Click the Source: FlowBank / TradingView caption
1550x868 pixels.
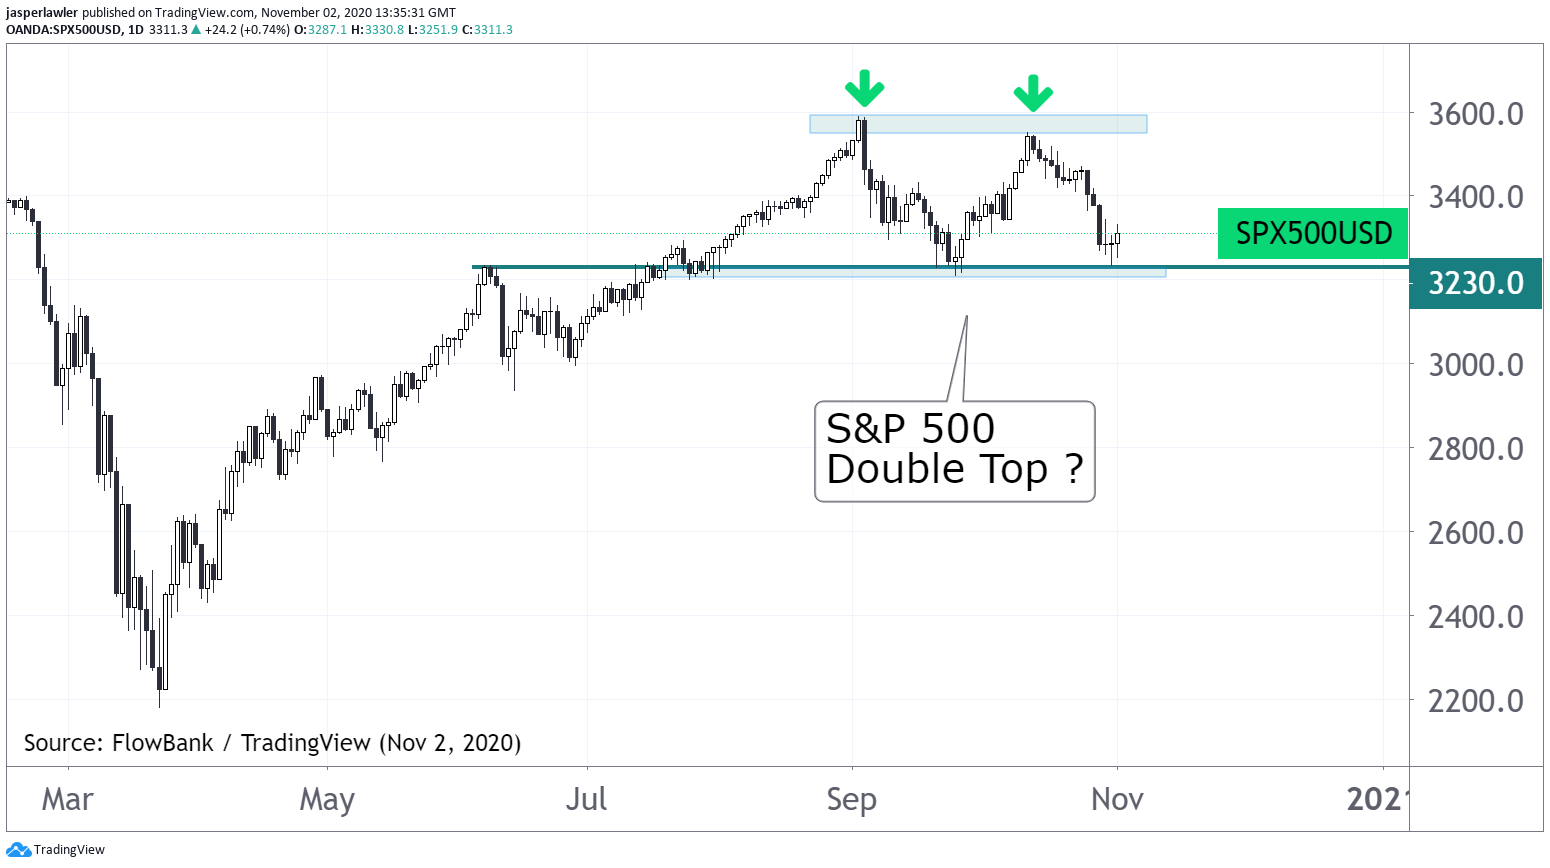(272, 743)
